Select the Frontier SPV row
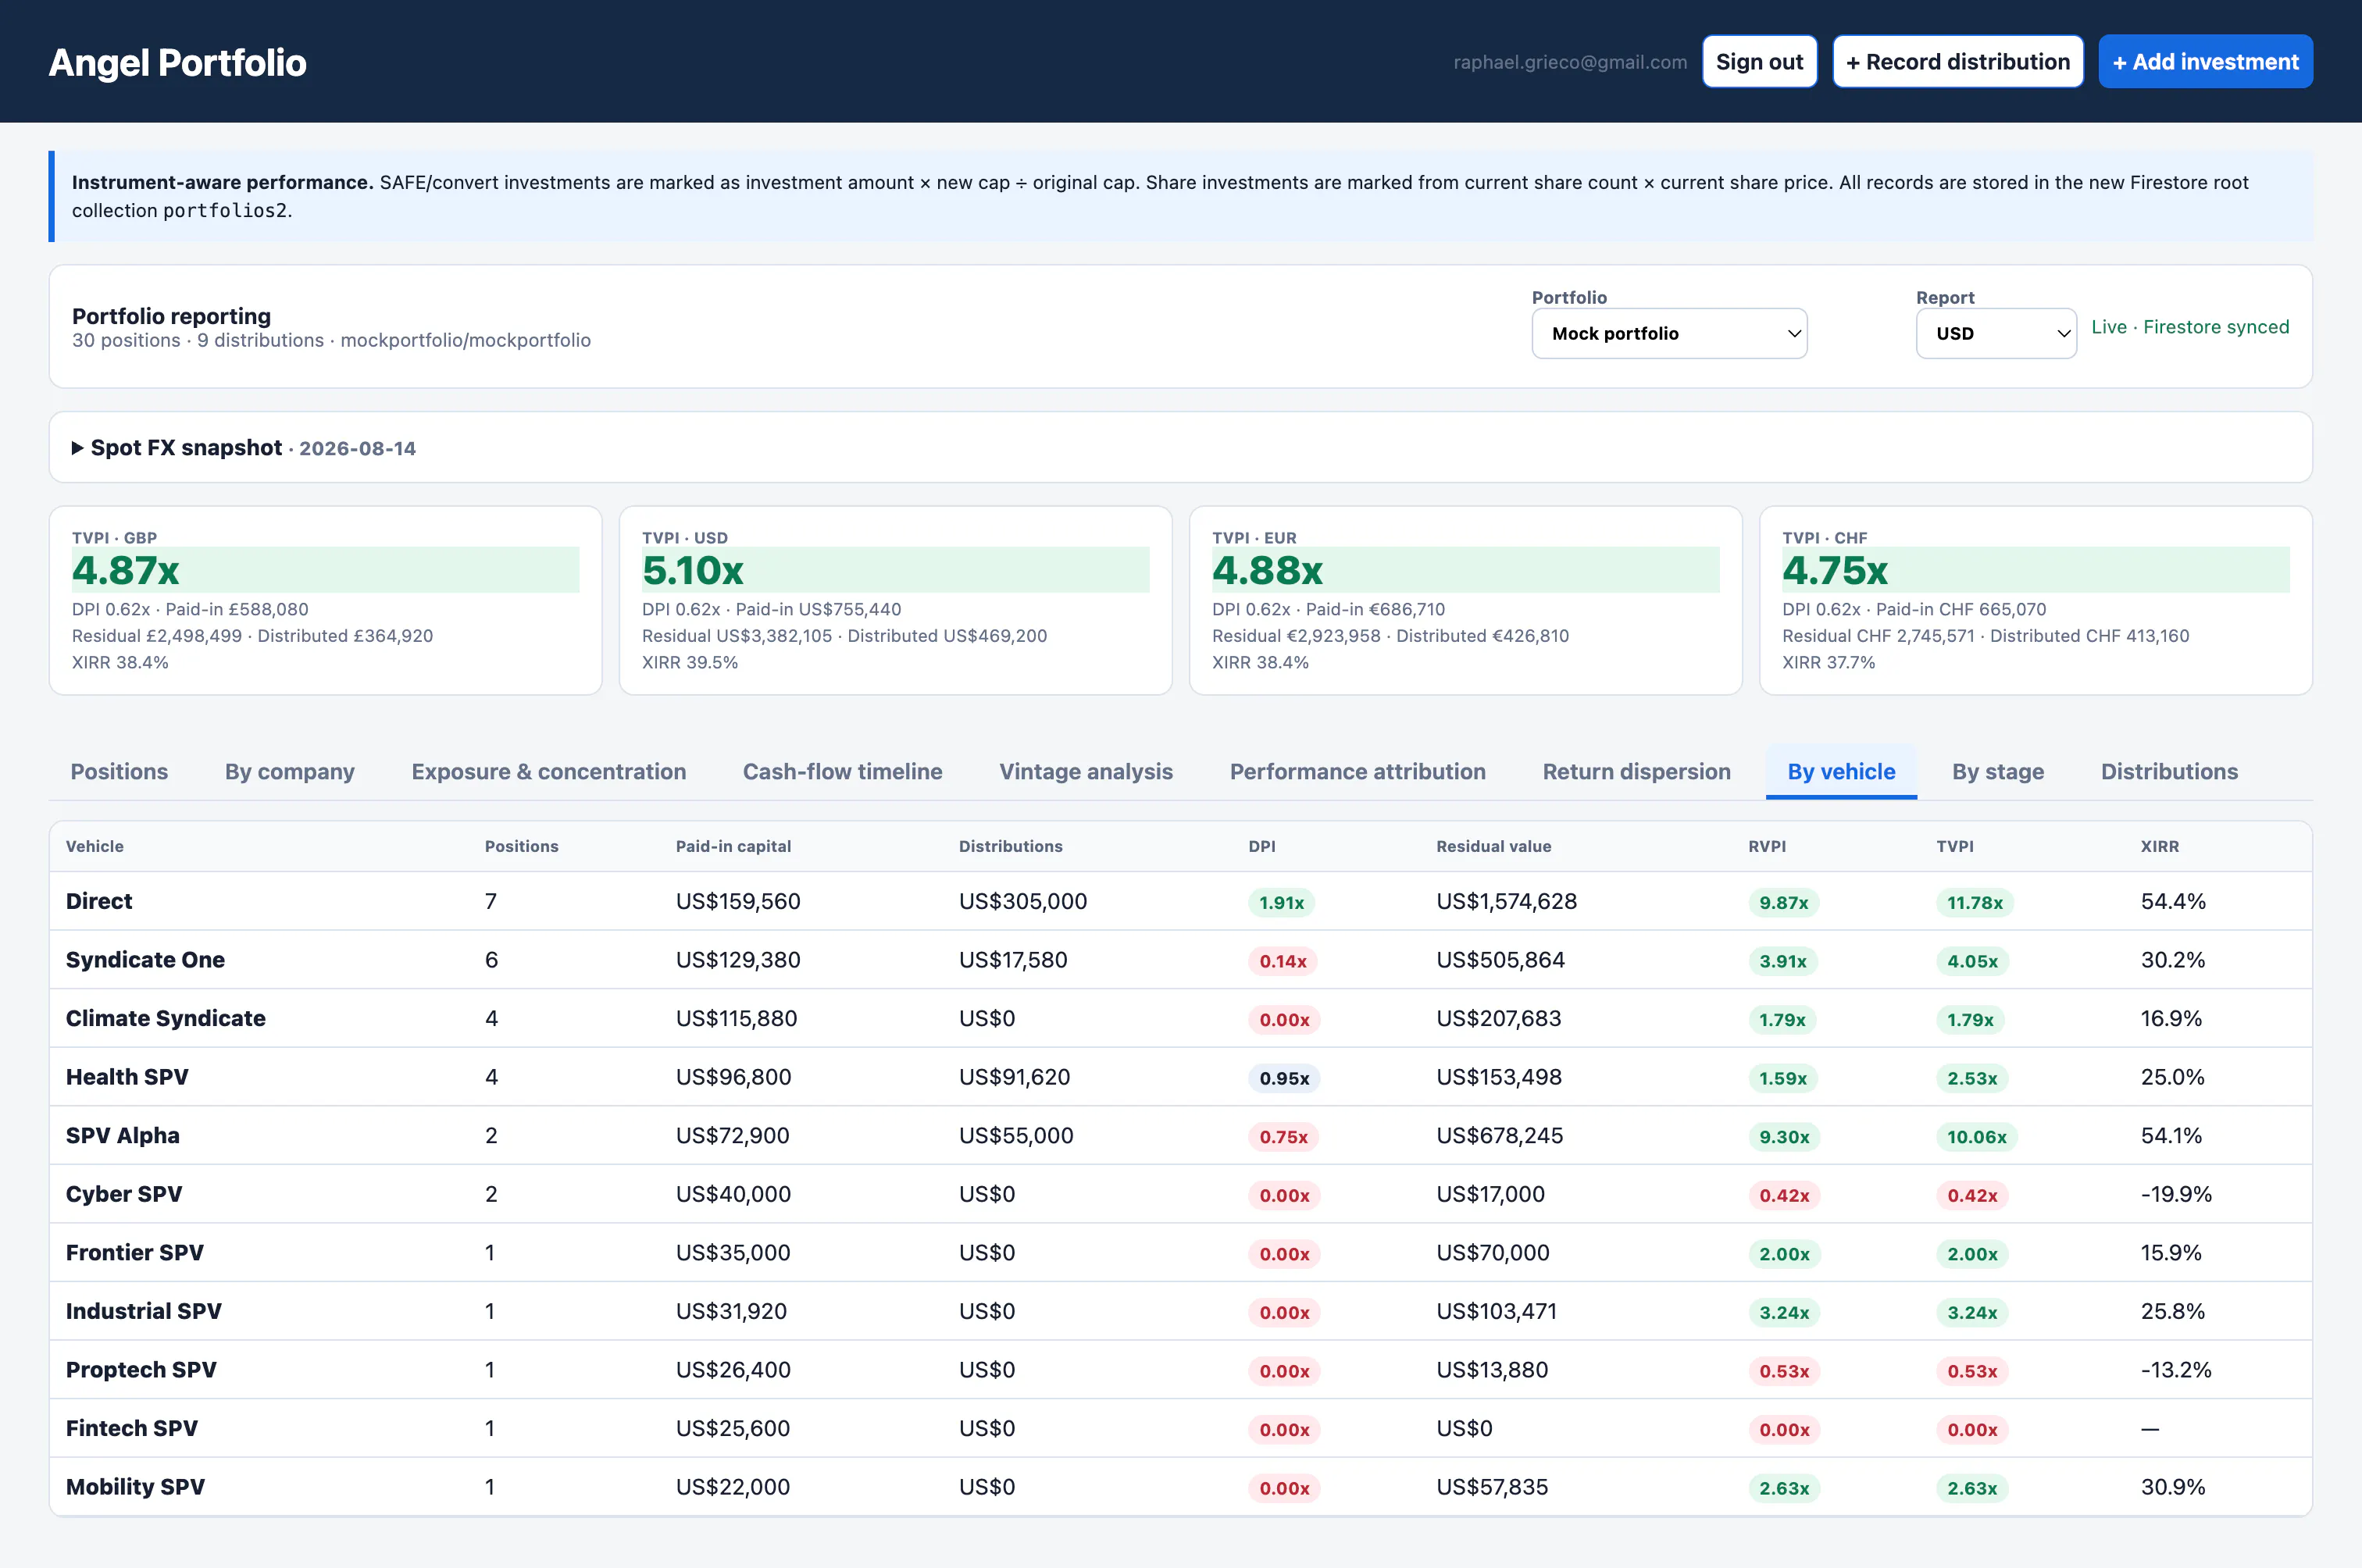 coord(1180,1252)
